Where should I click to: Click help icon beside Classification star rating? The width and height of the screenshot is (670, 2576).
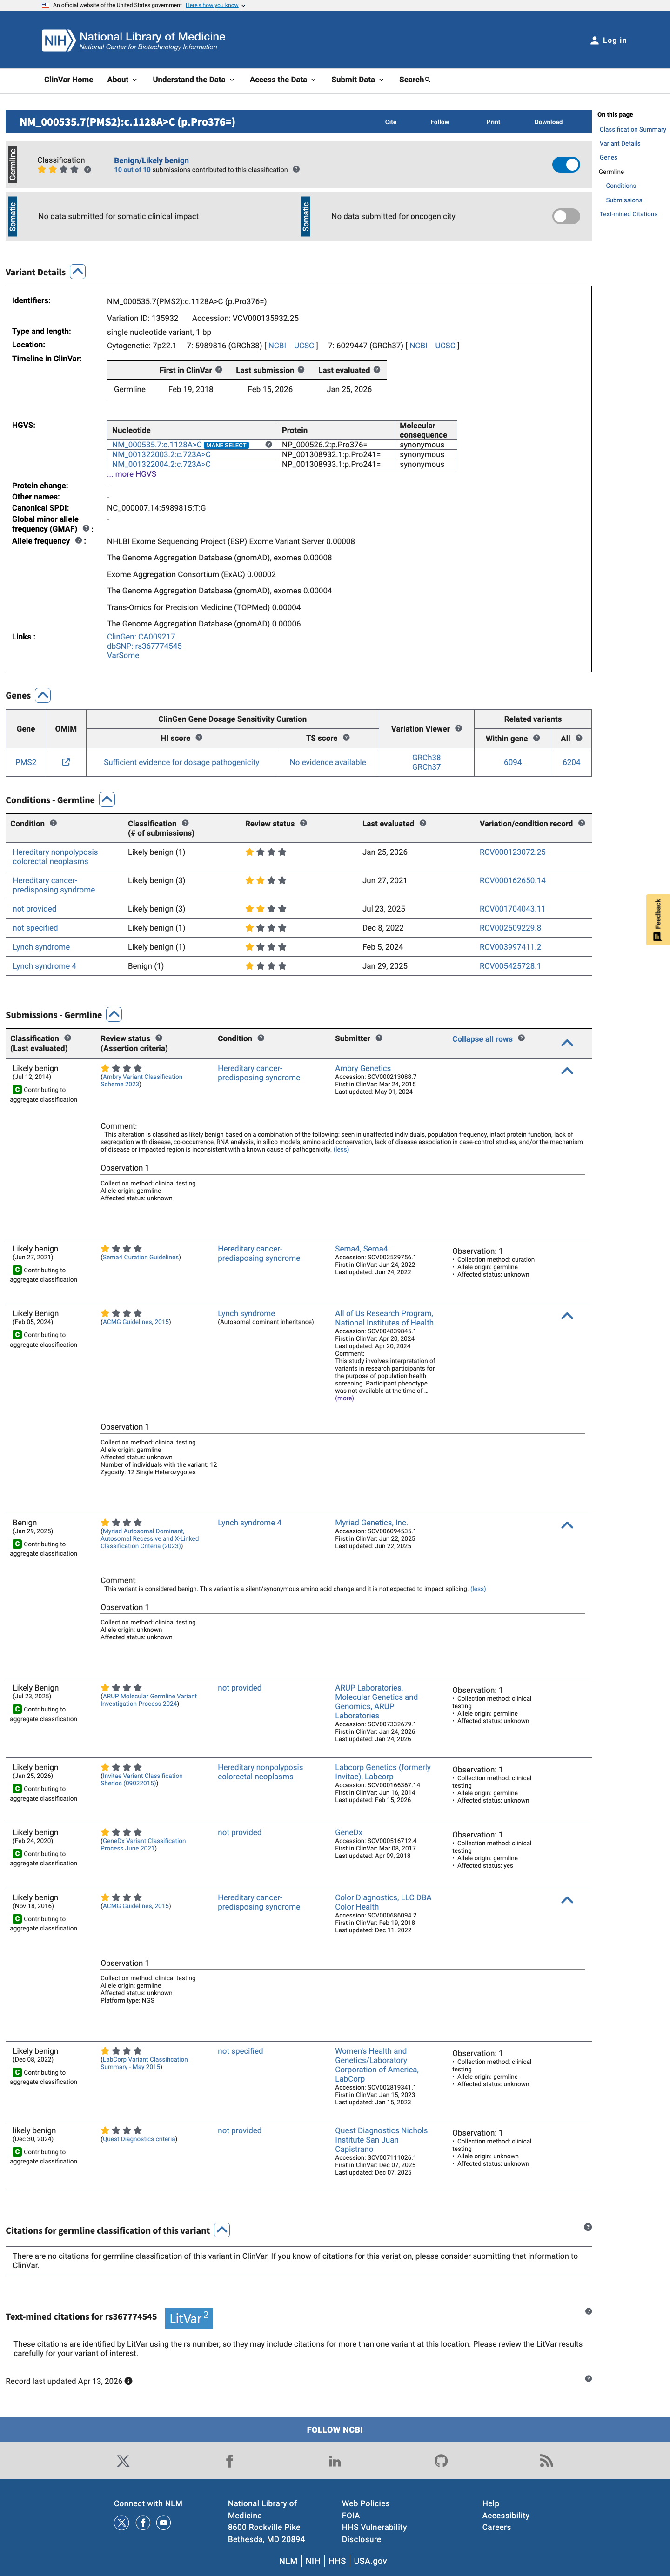click(88, 170)
